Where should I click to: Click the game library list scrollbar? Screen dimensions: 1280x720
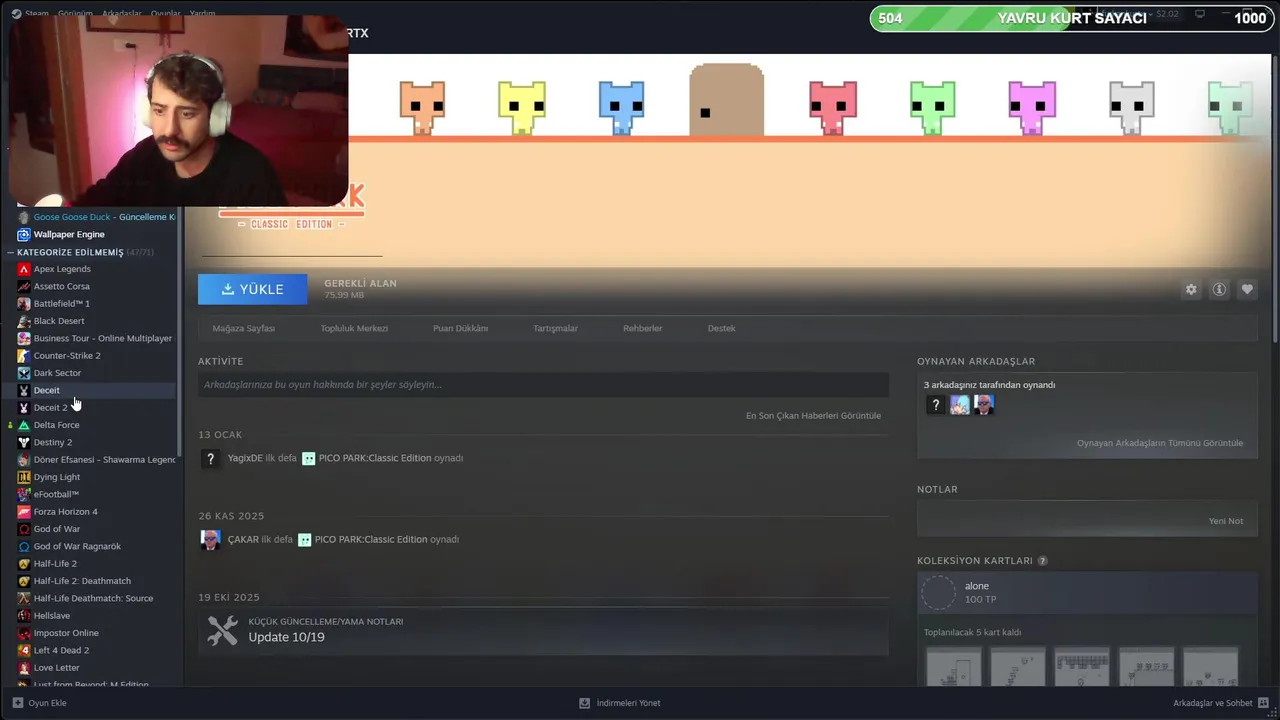[x=180, y=330]
